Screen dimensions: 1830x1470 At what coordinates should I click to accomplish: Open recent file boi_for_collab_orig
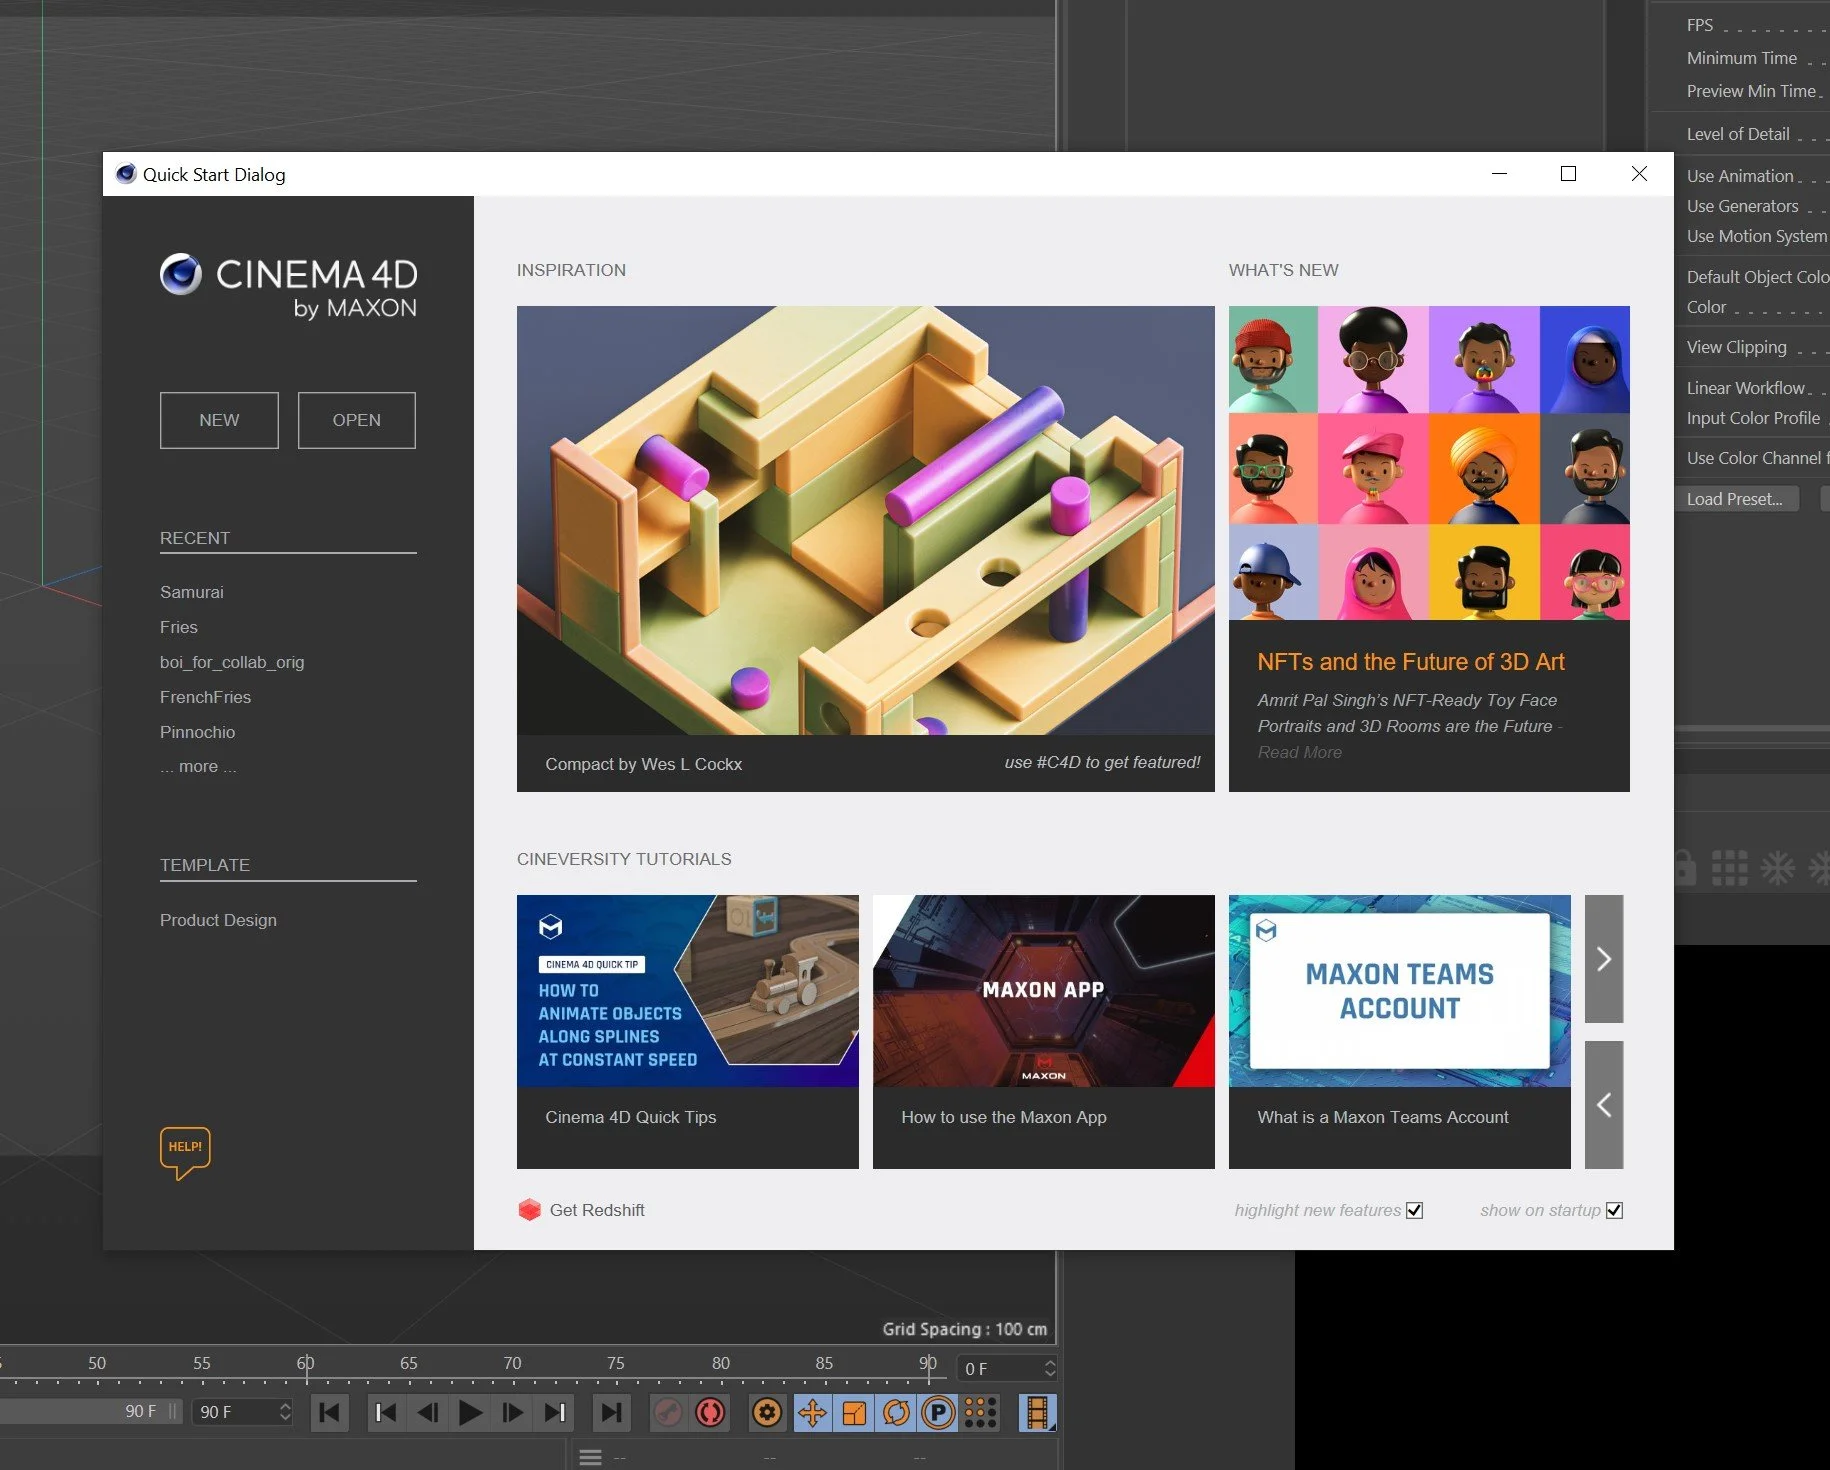(232, 662)
